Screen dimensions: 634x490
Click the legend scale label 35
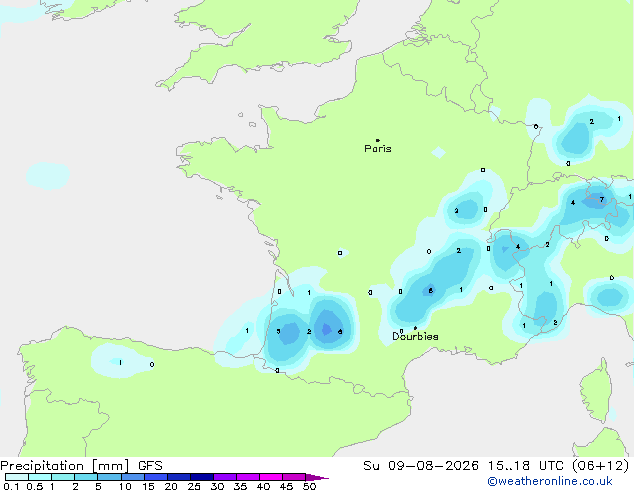pyautogui.click(x=240, y=486)
